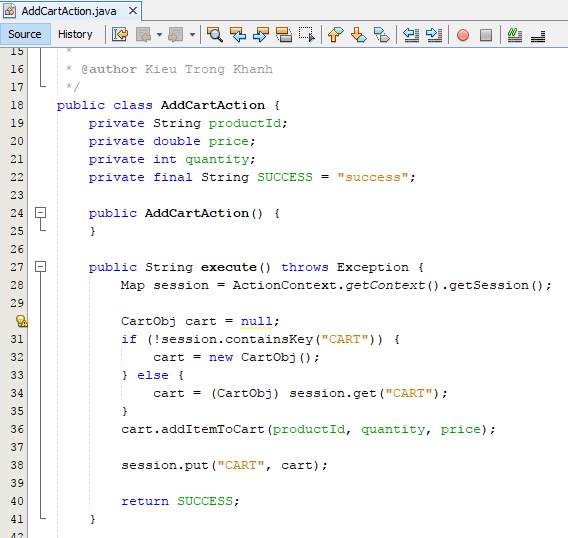Toggle Rectangular Selection icon
The height and width of the screenshot is (538, 568).
(306, 35)
